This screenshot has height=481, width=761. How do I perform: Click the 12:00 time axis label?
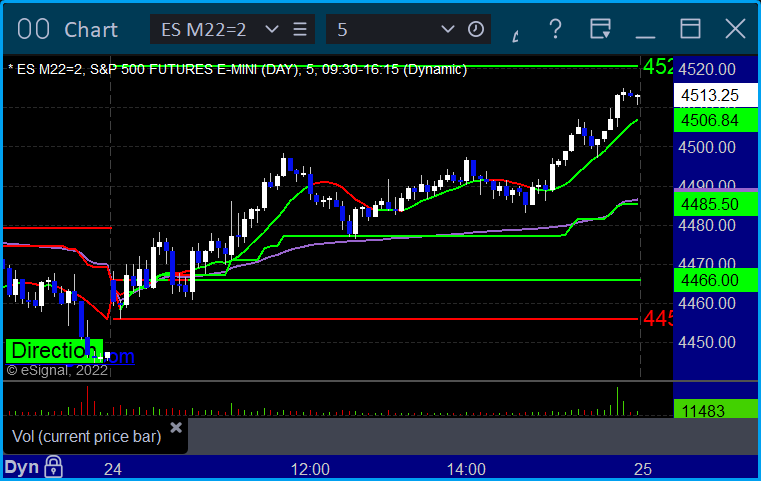(310, 469)
